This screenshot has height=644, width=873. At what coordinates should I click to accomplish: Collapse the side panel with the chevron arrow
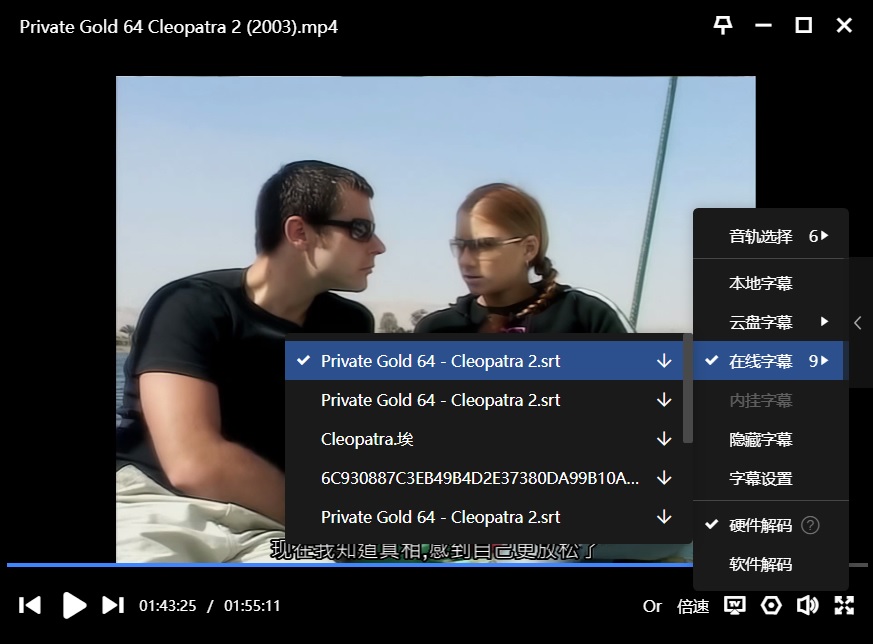click(858, 323)
